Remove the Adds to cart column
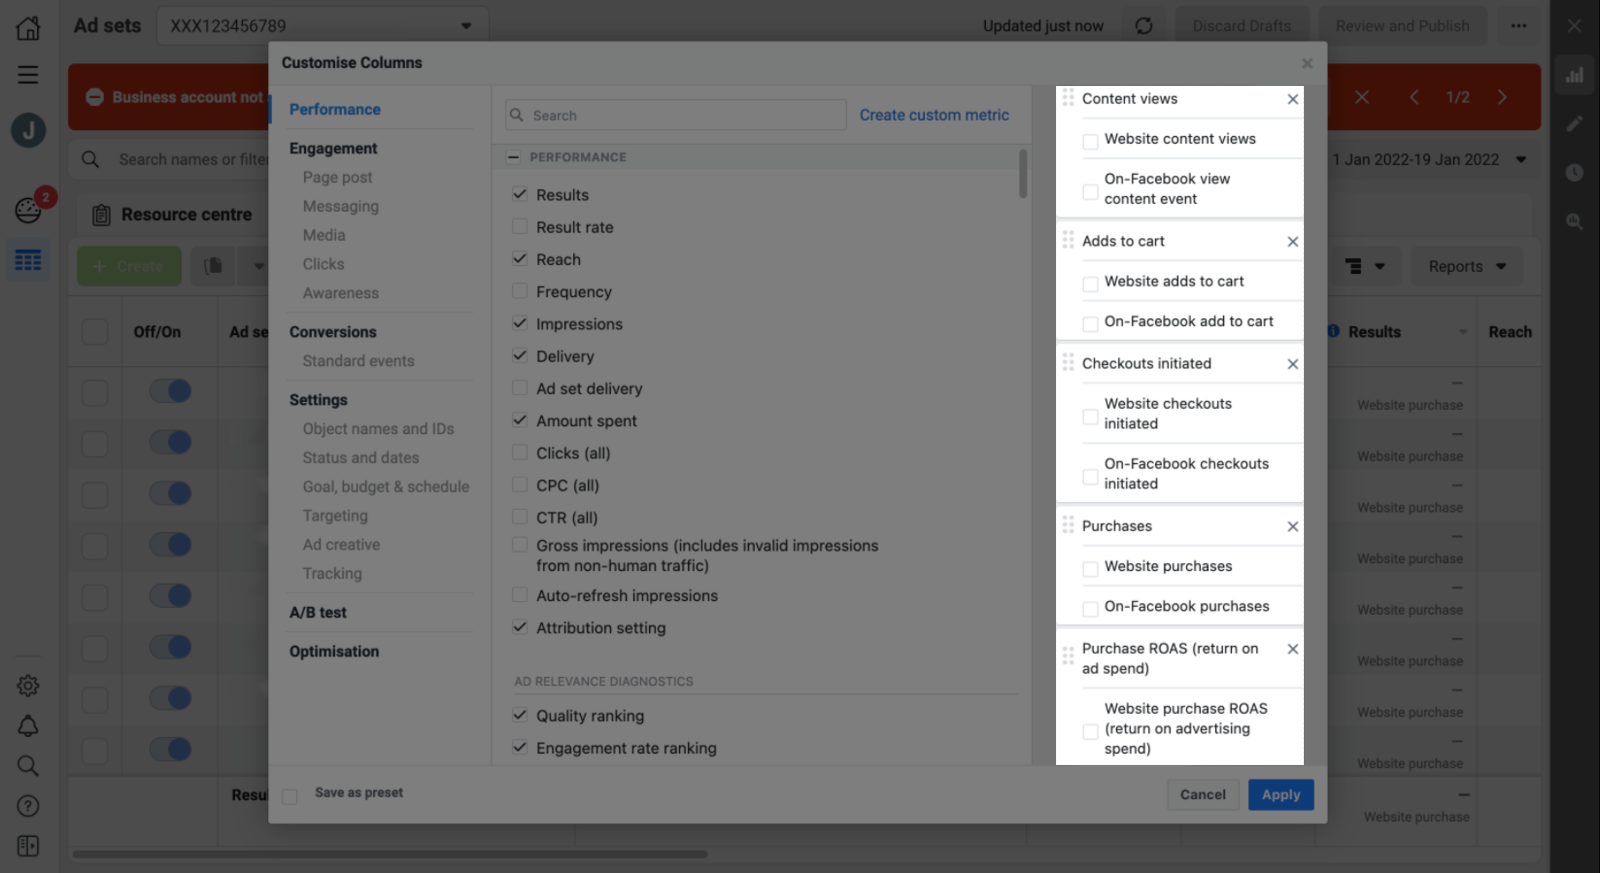This screenshot has height=873, width=1600. [x=1292, y=242]
